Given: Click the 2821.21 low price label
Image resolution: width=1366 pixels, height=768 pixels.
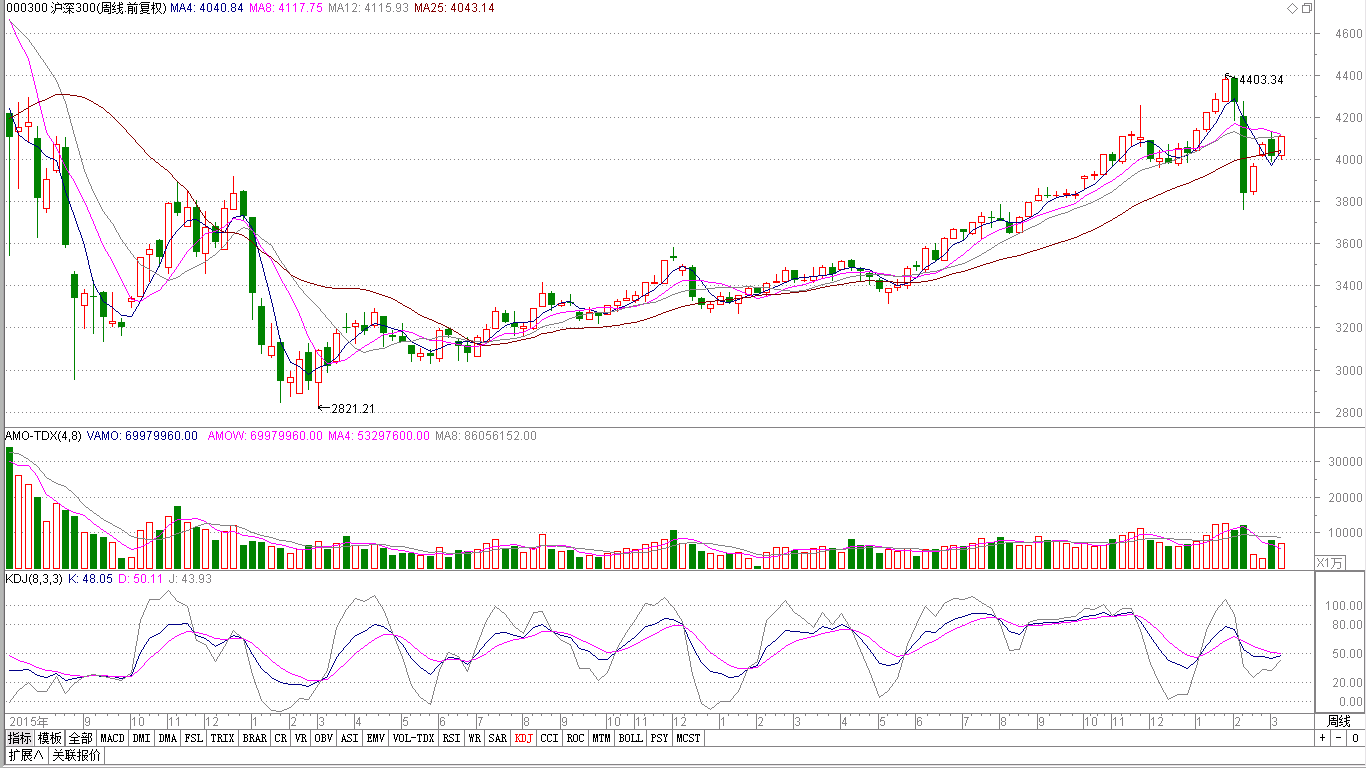Looking at the screenshot, I should point(353,409).
